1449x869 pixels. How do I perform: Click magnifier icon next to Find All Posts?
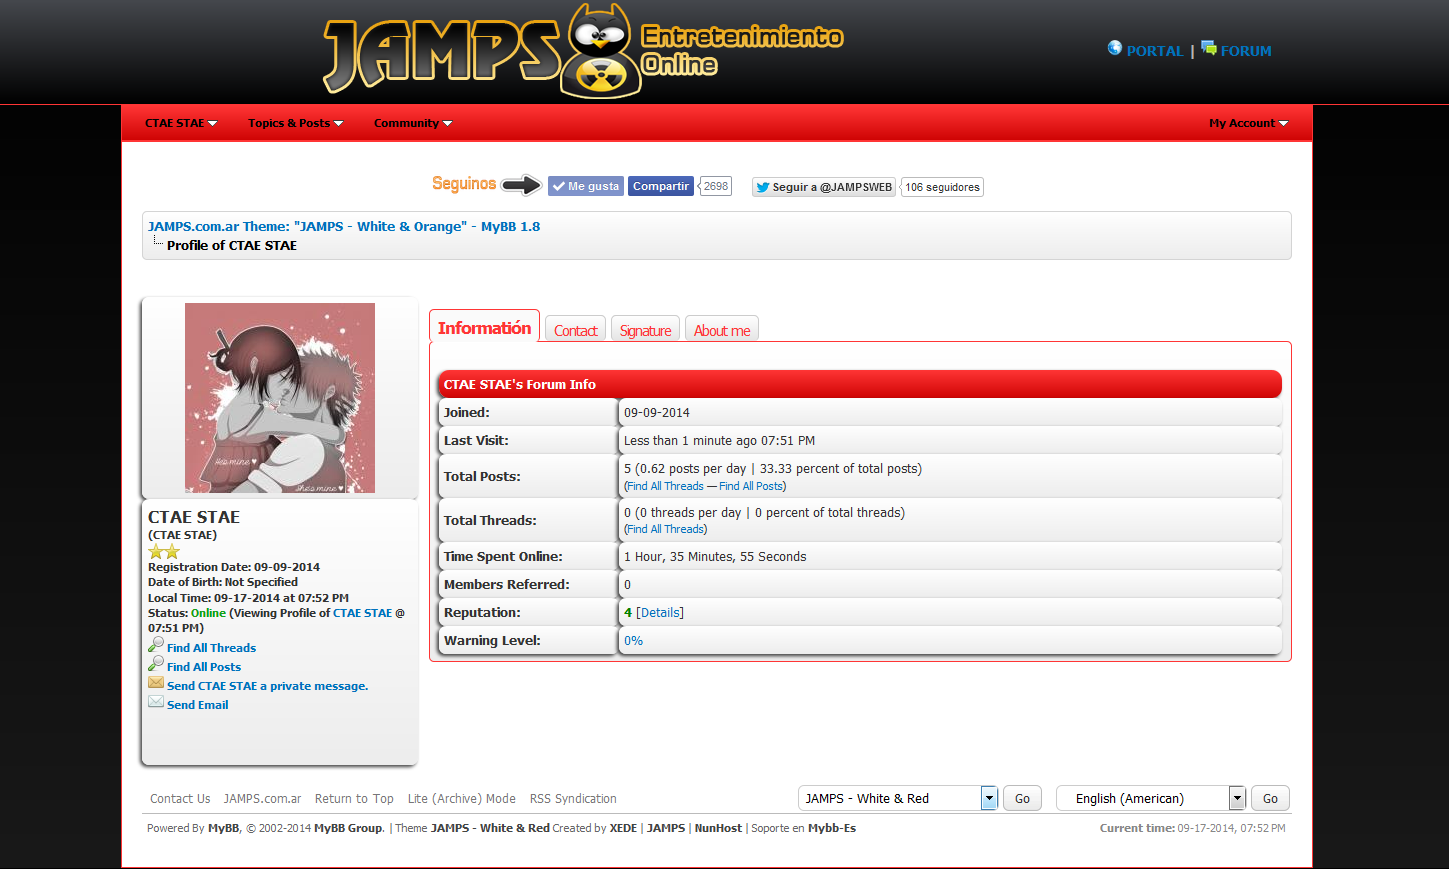pos(156,664)
